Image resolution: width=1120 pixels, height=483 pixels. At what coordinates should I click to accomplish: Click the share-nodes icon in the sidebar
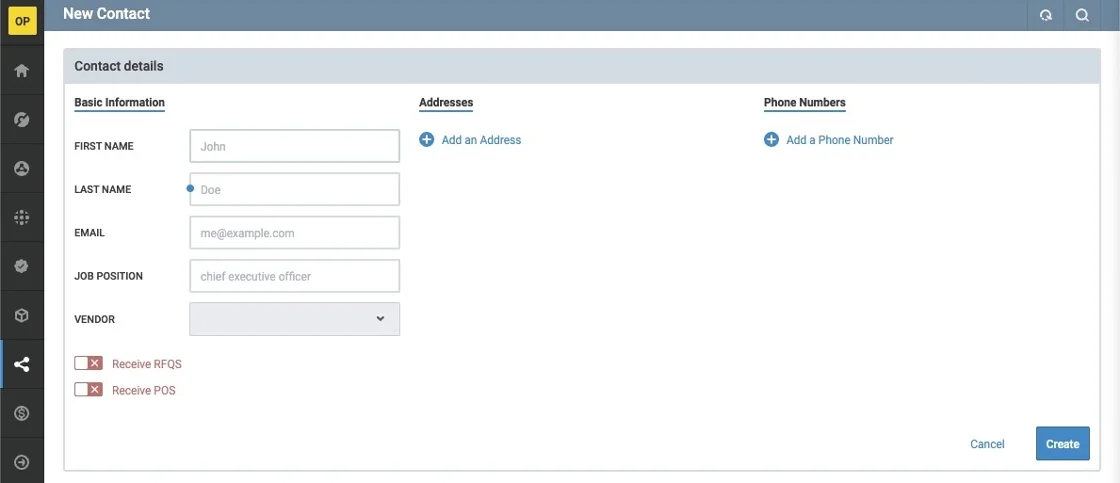coord(22,365)
